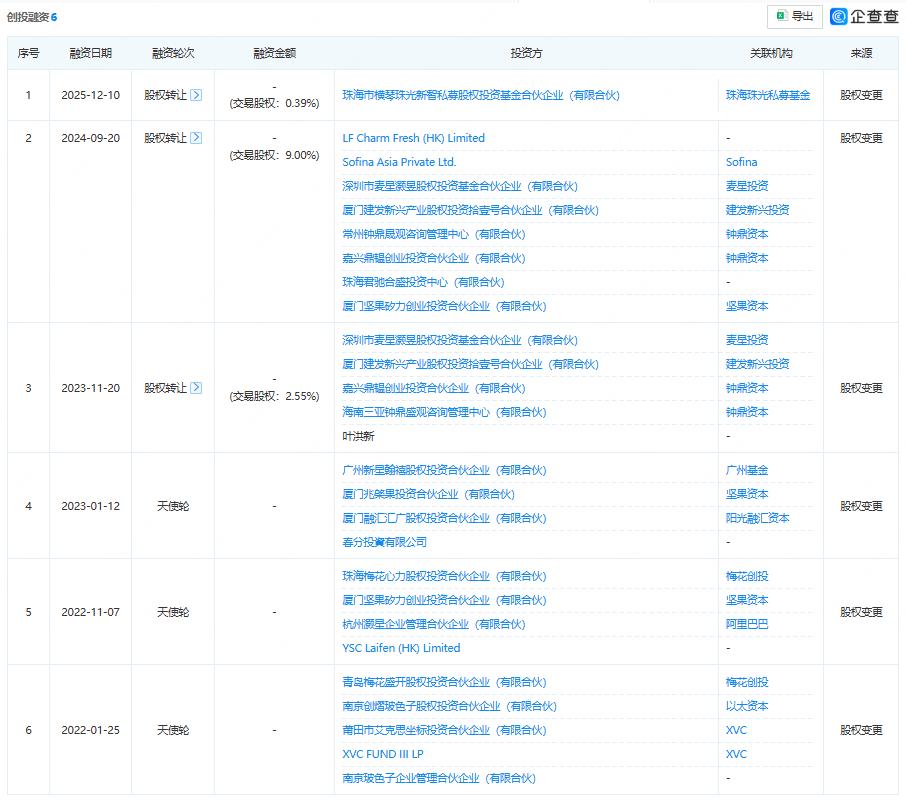Open 梅花创投 link in 2022-11-07 row
The width and height of the screenshot is (906, 804).
click(747, 576)
